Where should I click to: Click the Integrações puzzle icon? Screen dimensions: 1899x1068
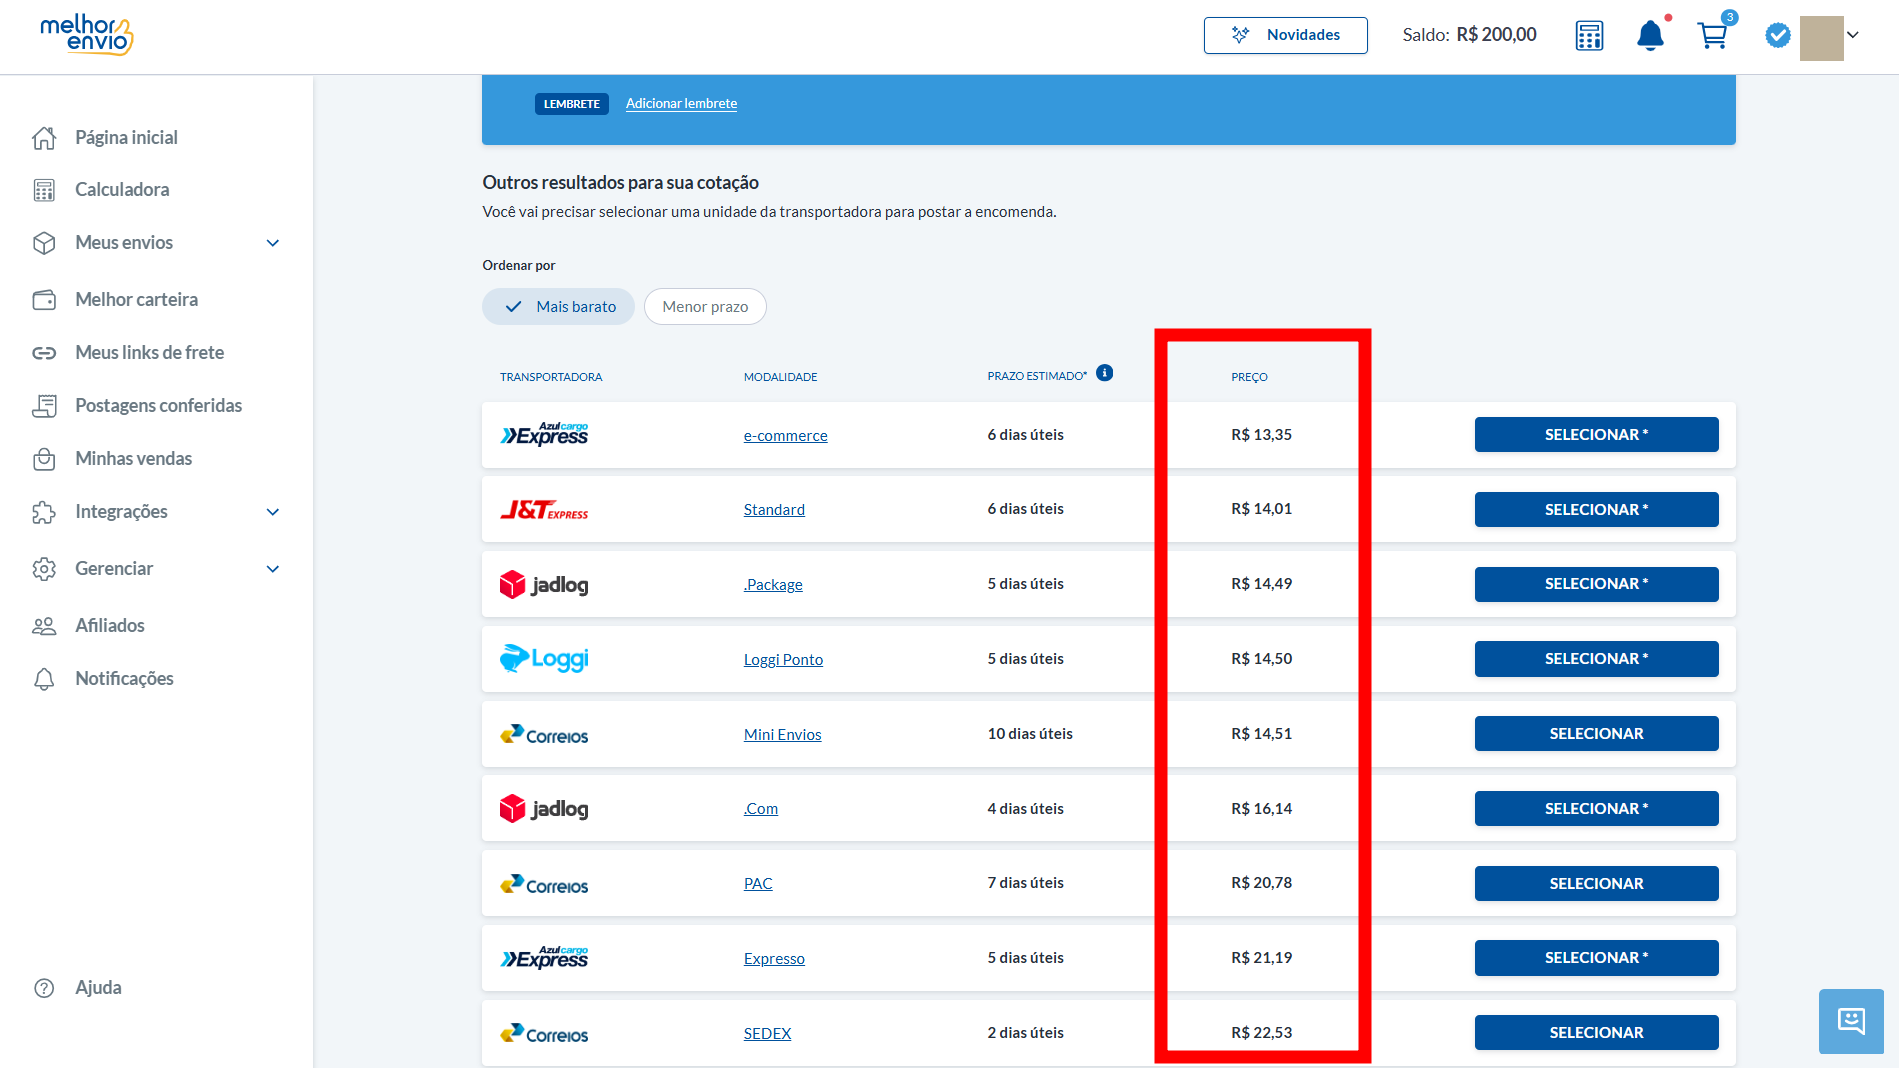[44, 512]
